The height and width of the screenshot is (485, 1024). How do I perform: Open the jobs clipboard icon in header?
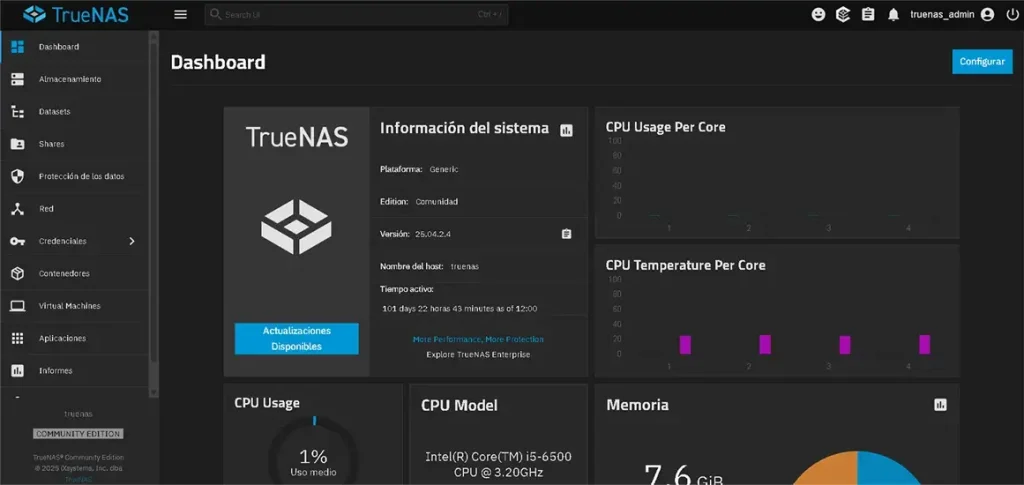tap(868, 14)
